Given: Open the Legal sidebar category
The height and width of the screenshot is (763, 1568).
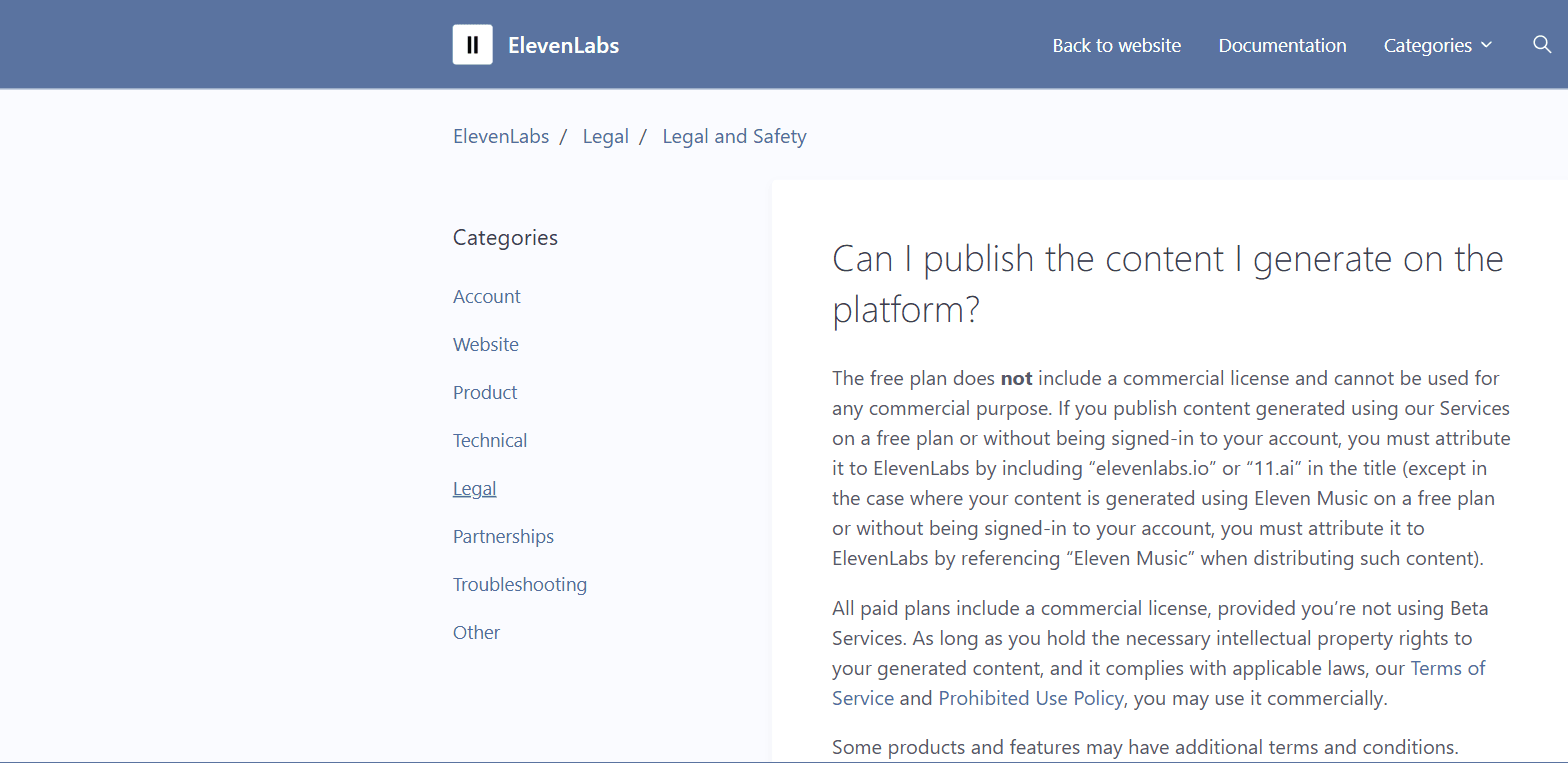Looking at the screenshot, I should (x=475, y=489).
